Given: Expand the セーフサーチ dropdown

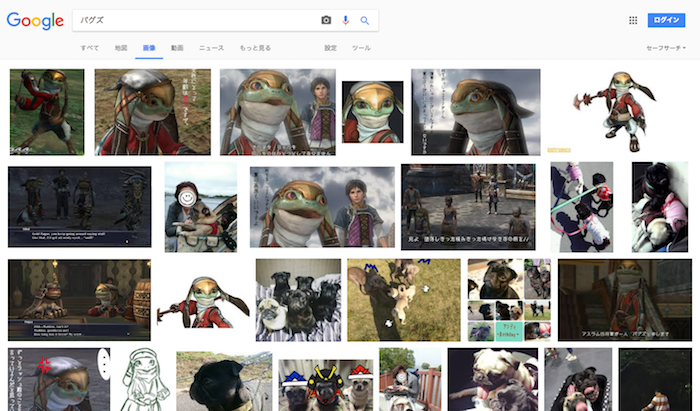Looking at the screenshot, I should 669,48.
